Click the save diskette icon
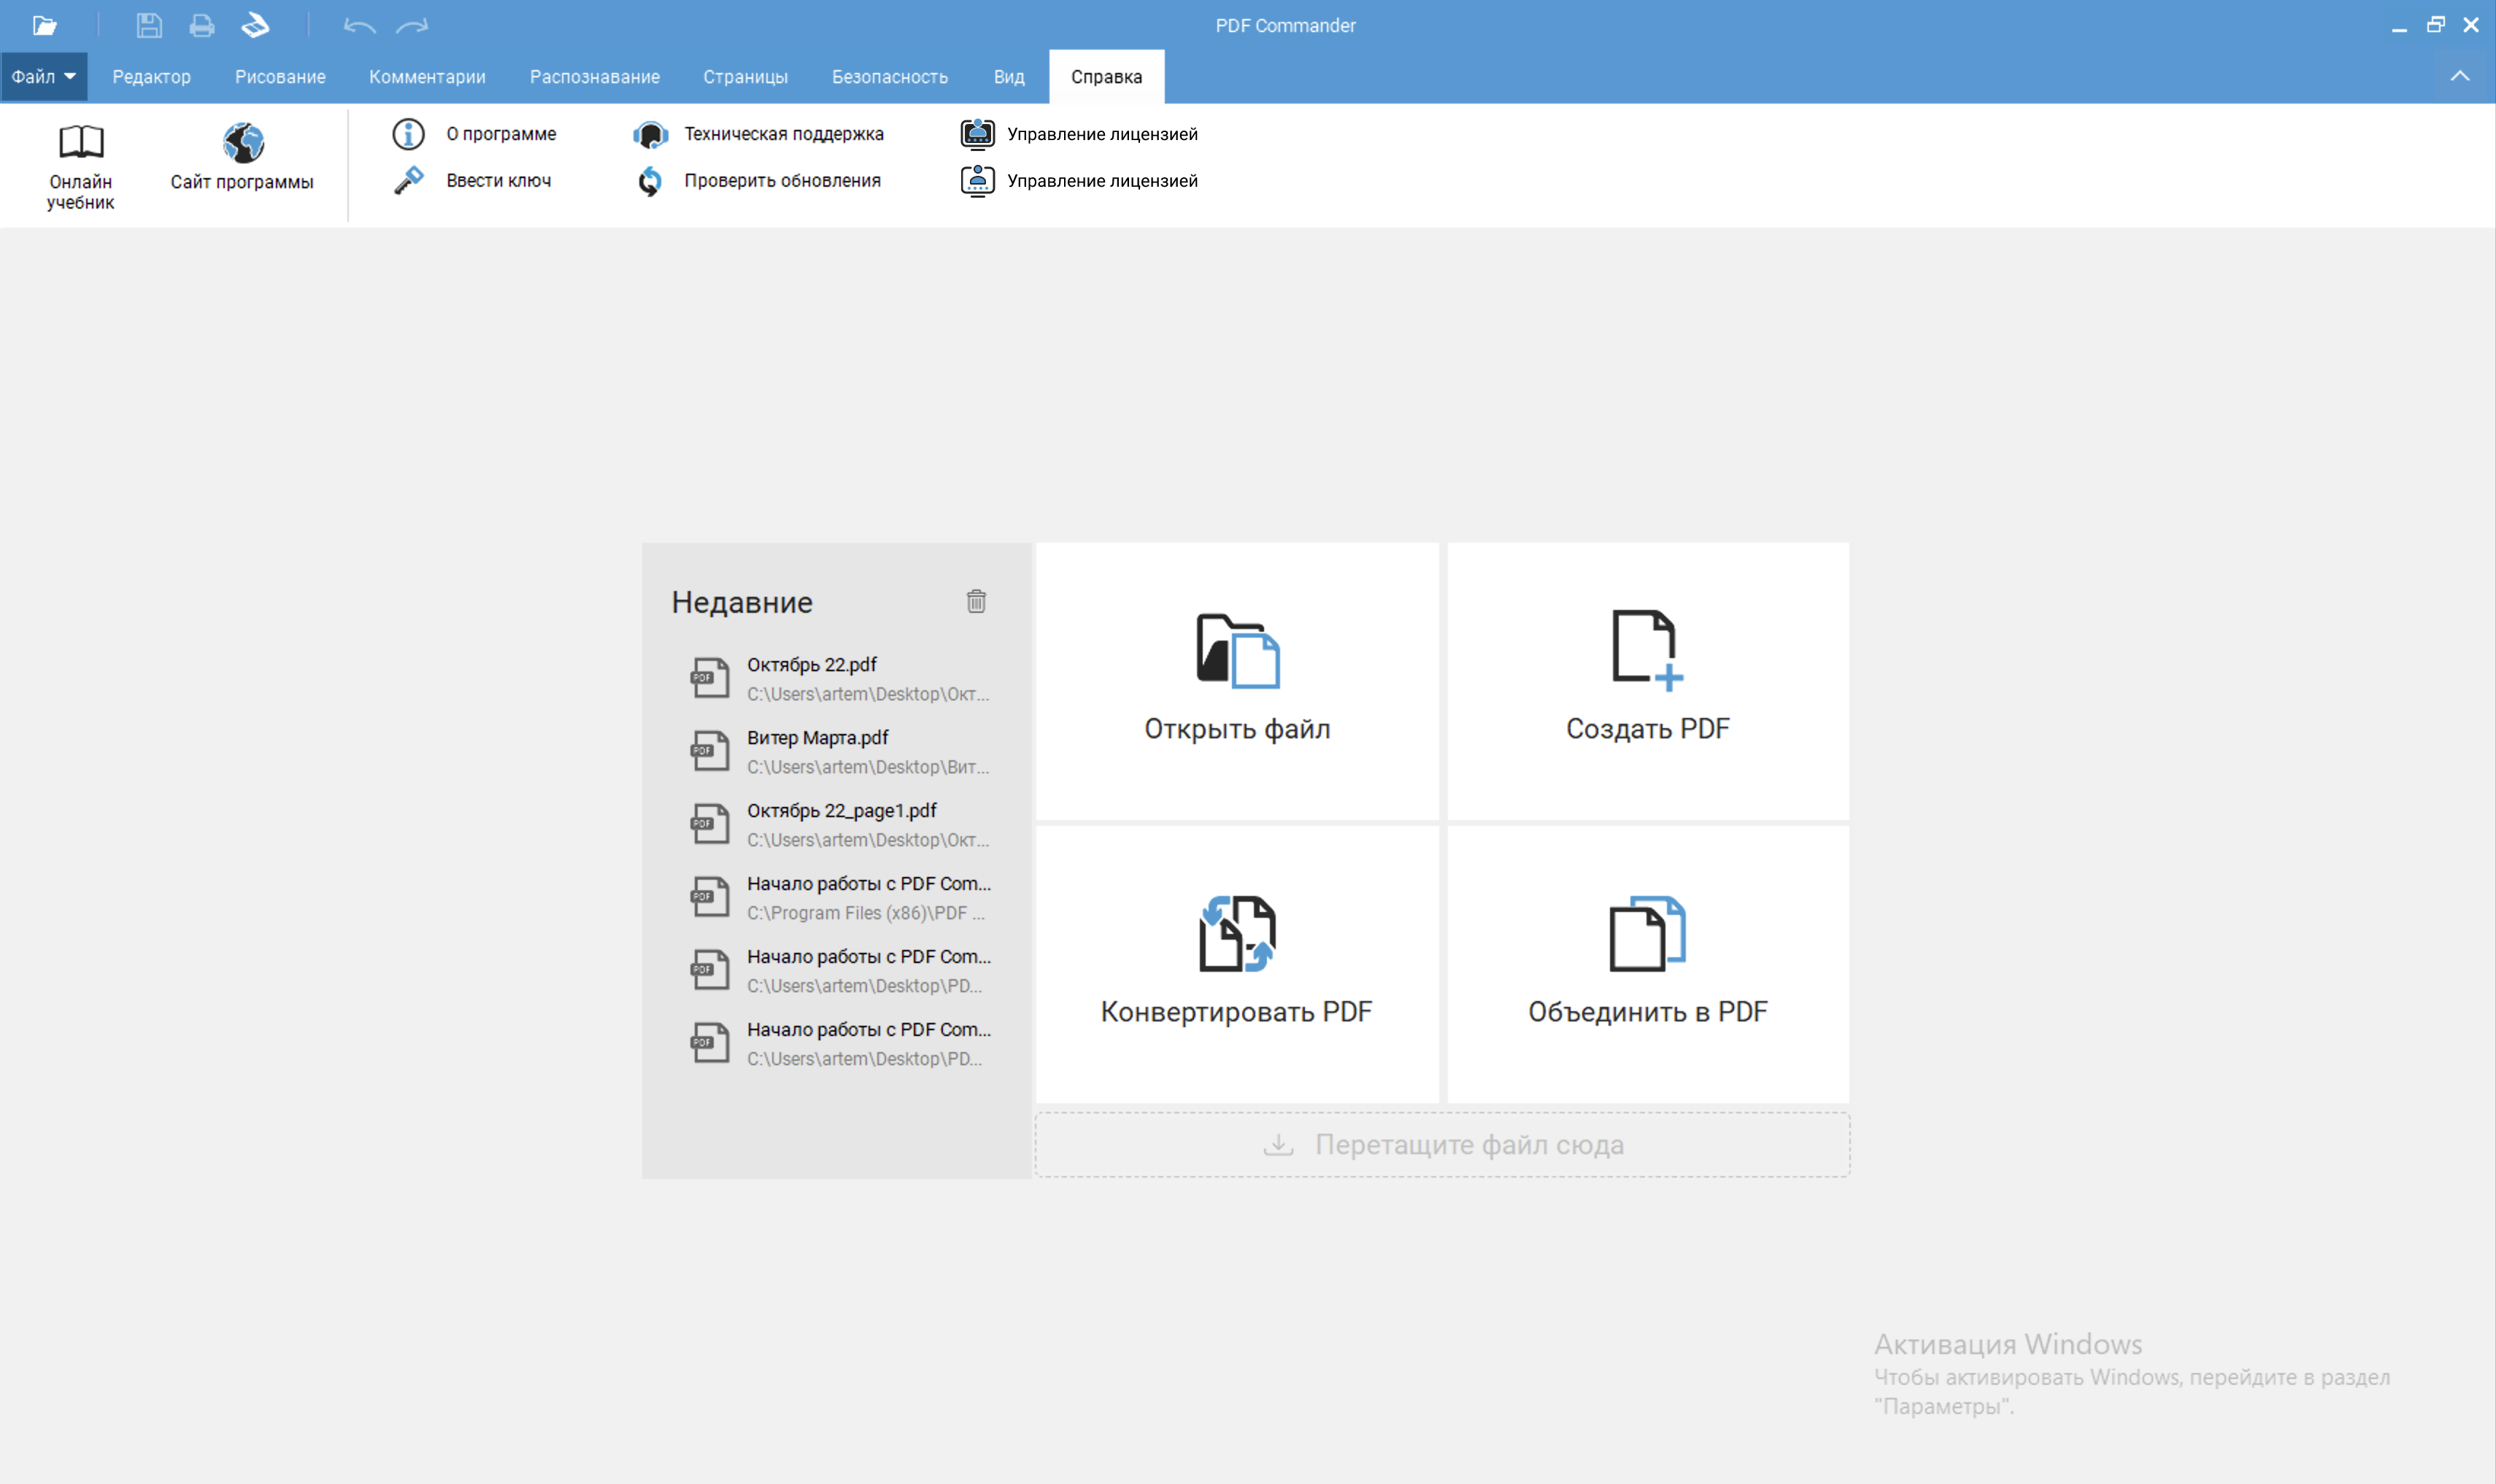The height and width of the screenshot is (1484, 2496). pyautogui.click(x=149, y=25)
